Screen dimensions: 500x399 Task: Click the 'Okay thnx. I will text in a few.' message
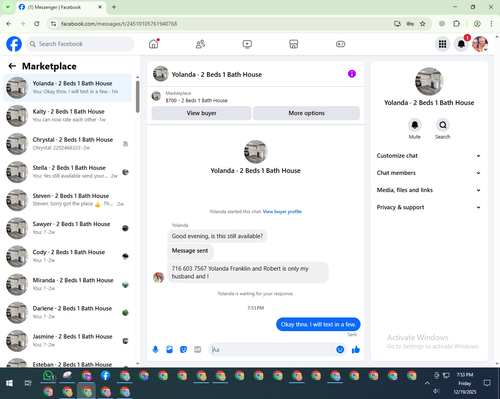318,324
